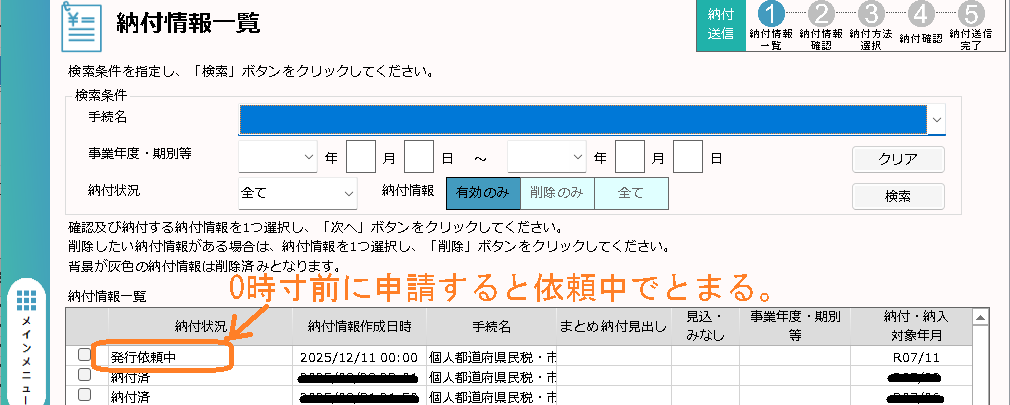The height and width of the screenshot is (405, 1010).
Task: Click step 3 納付方法選択 circle
Action: (x=871, y=14)
